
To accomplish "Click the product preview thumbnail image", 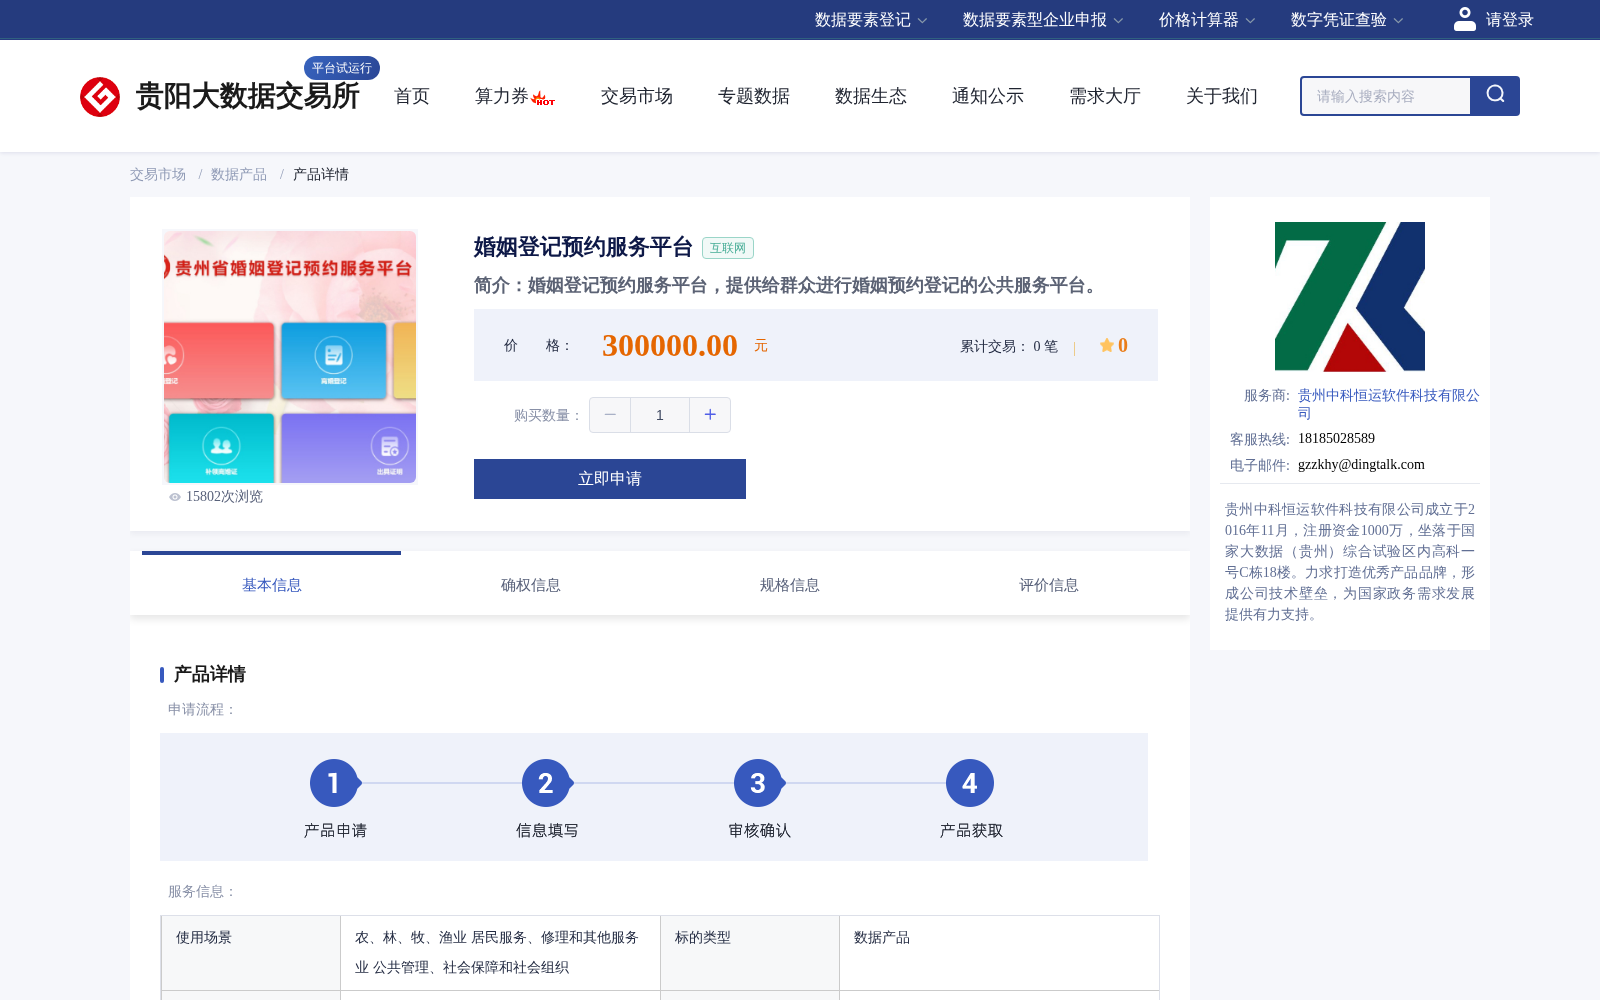I will point(290,357).
